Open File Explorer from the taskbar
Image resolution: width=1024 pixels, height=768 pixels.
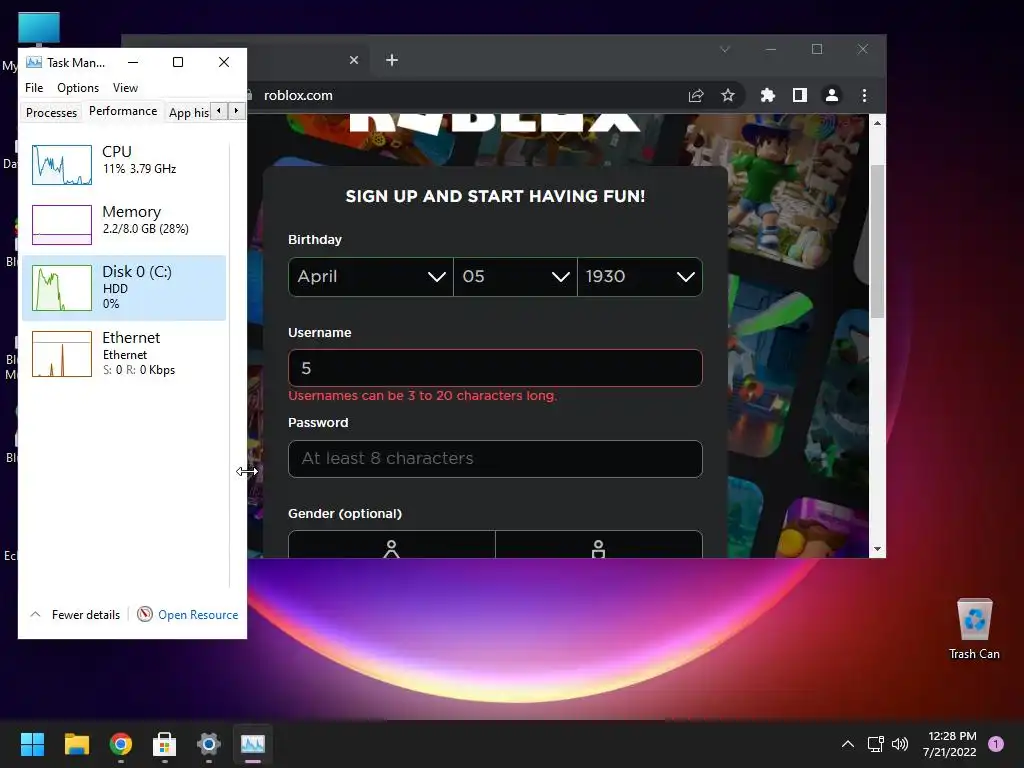point(76,744)
